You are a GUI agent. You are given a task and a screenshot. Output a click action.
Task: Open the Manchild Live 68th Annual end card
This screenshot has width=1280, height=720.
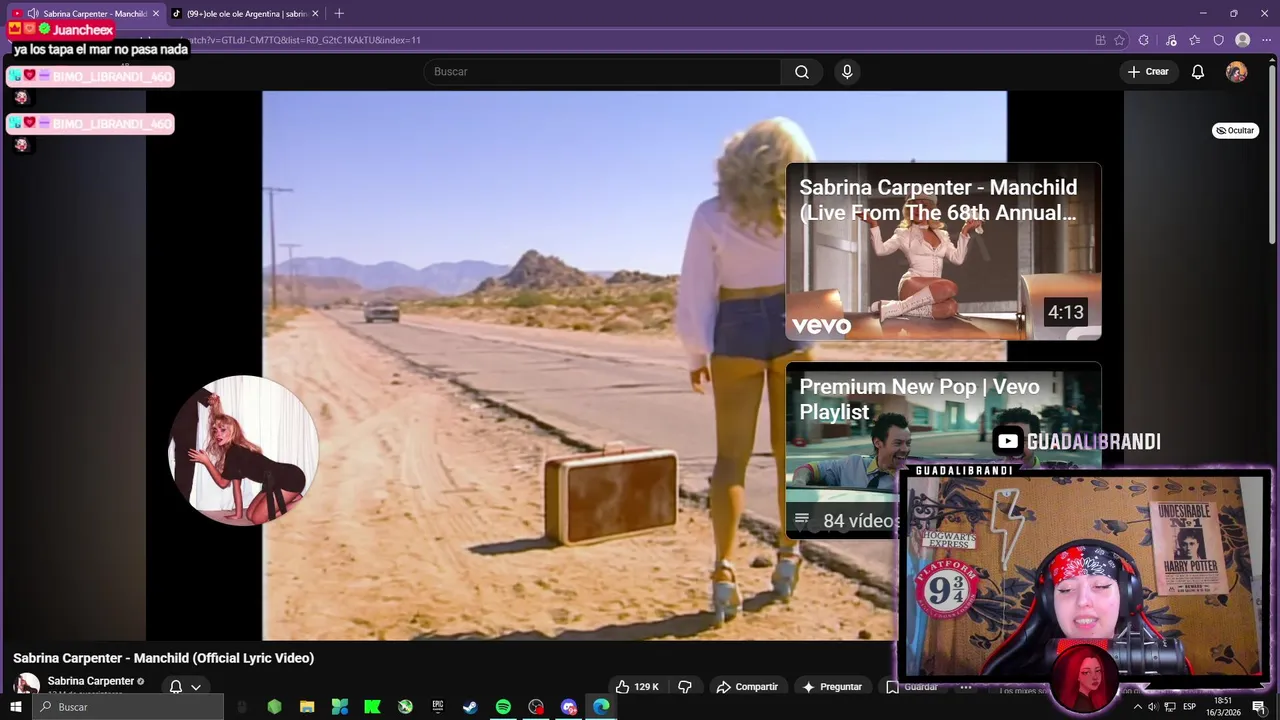(943, 251)
